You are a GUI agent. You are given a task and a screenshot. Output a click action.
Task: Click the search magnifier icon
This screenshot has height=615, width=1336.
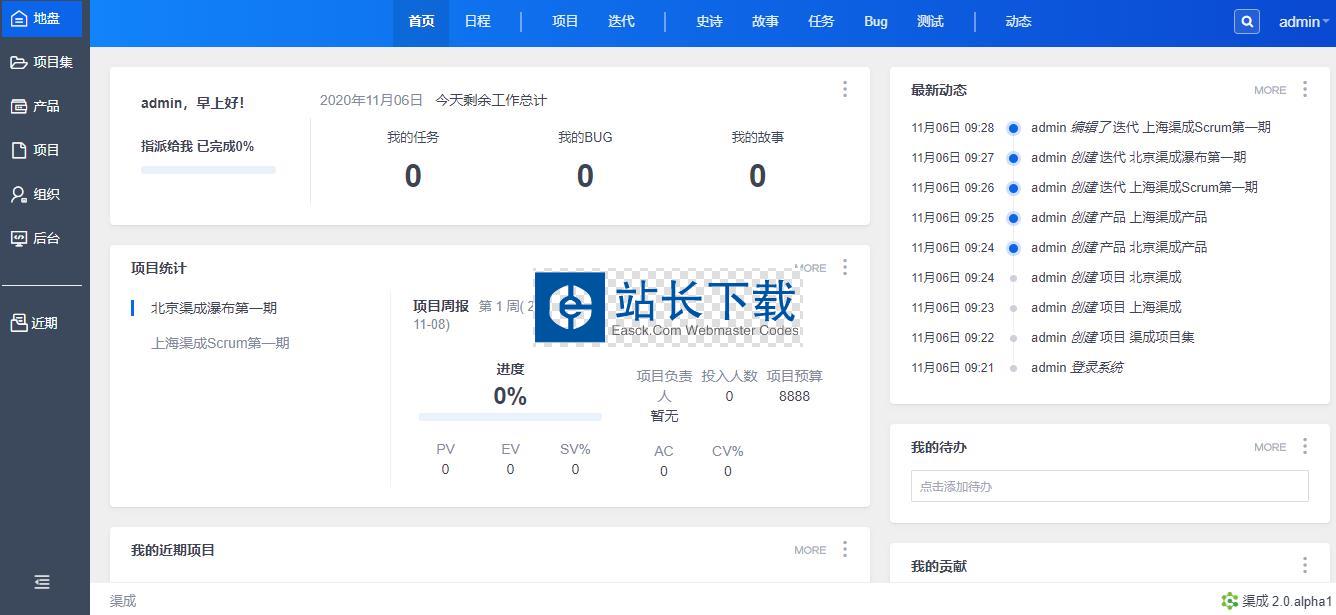tap(1246, 22)
